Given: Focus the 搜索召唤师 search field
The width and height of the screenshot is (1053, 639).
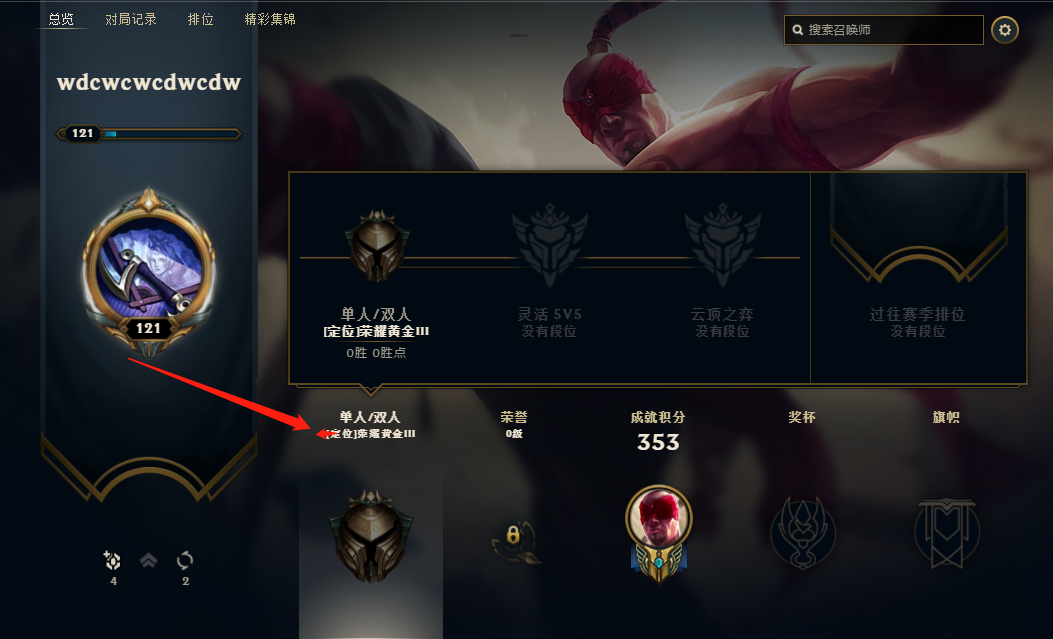Looking at the screenshot, I should (884, 30).
